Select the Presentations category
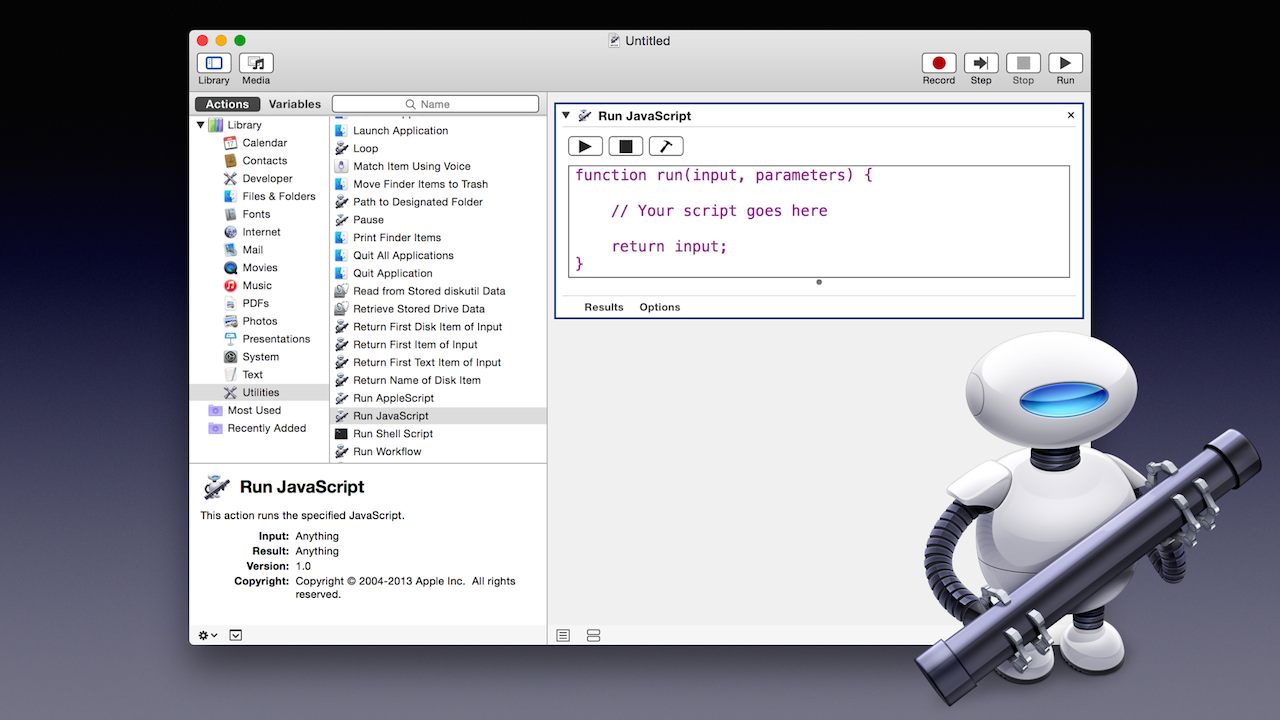 click(x=276, y=339)
